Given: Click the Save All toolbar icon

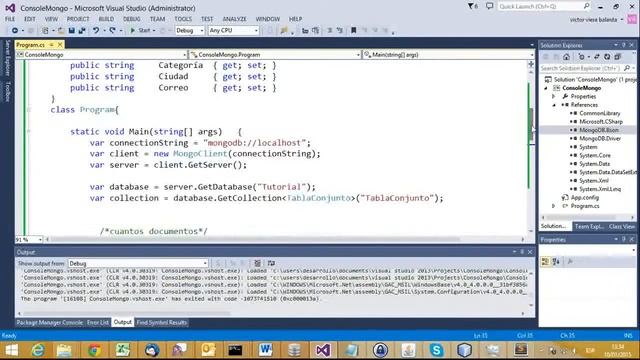Looking at the screenshot, I should coord(82,31).
